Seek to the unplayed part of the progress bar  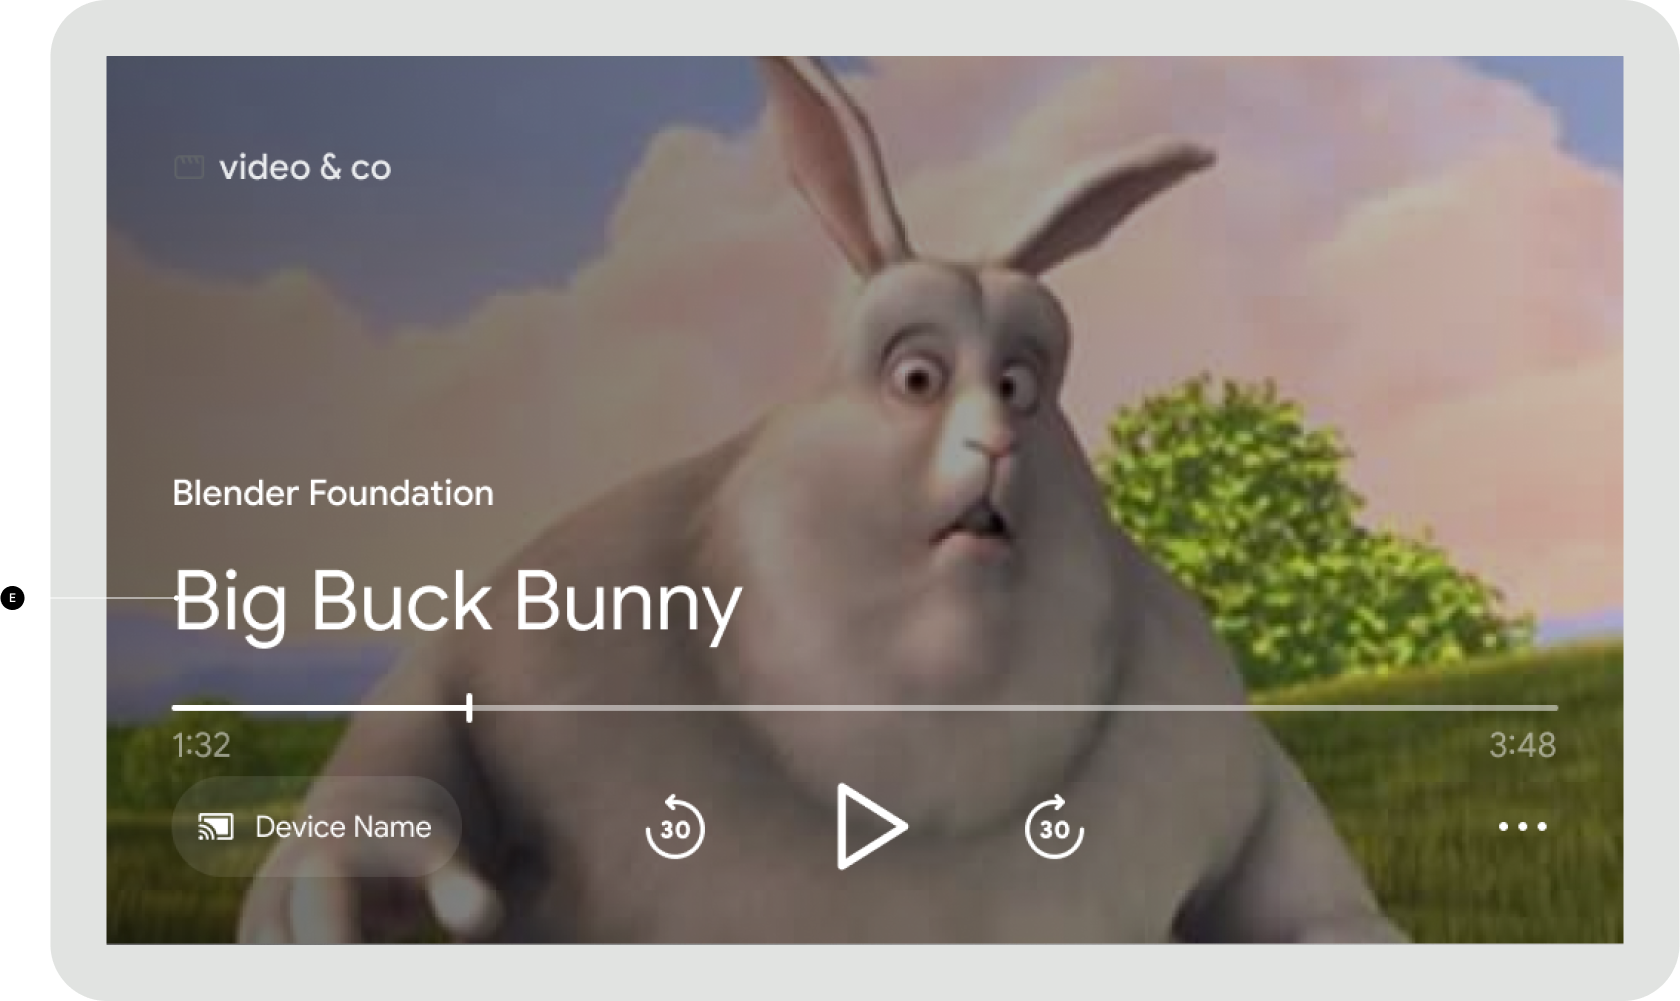pyautogui.click(x=1015, y=707)
